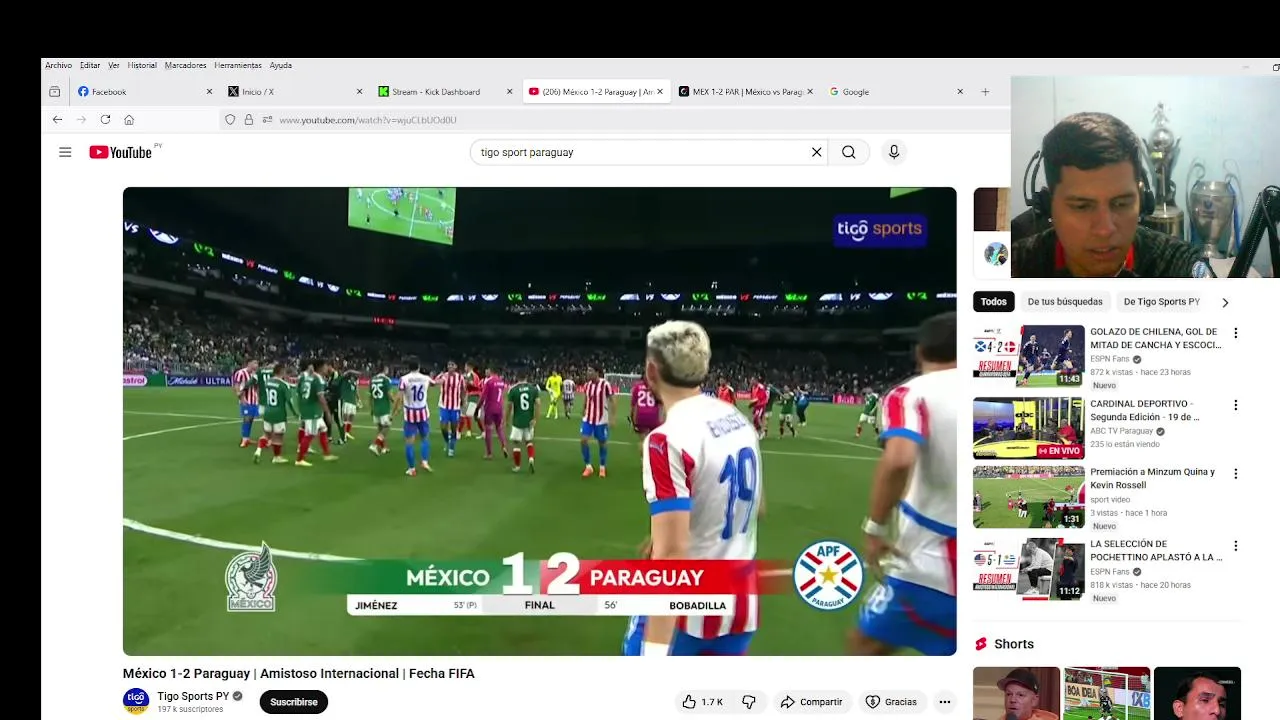Close the Stream - Kick Dashboard tab
1280x720 pixels.
point(509,92)
